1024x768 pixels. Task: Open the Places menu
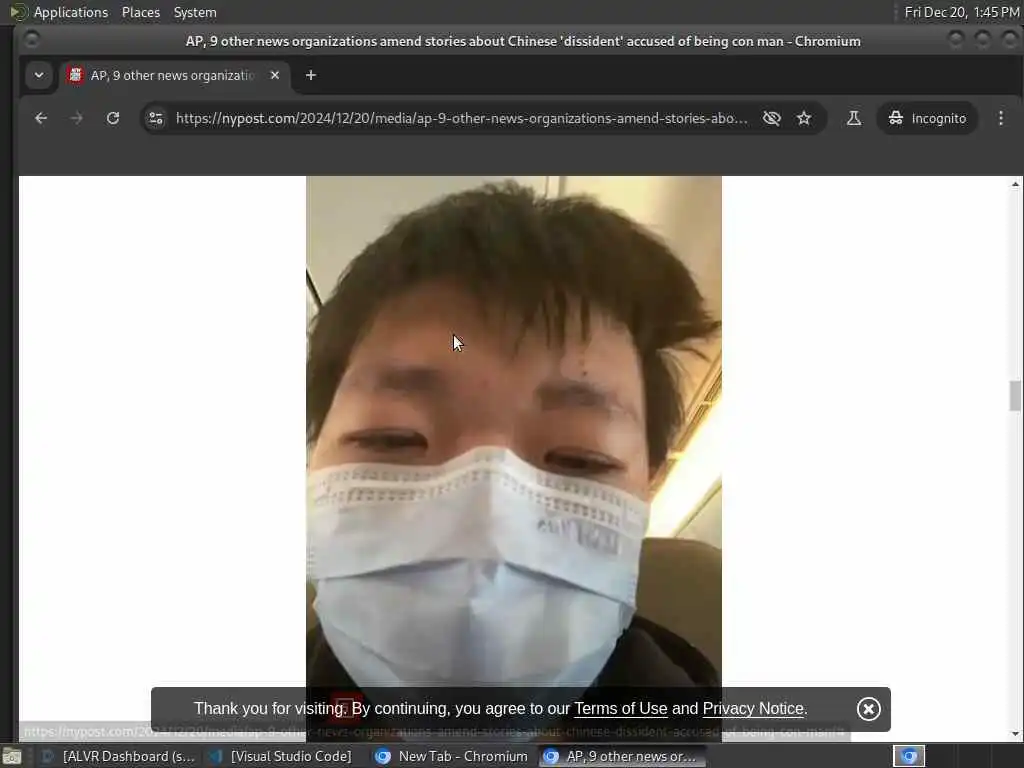pyautogui.click(x=140, y=12)
